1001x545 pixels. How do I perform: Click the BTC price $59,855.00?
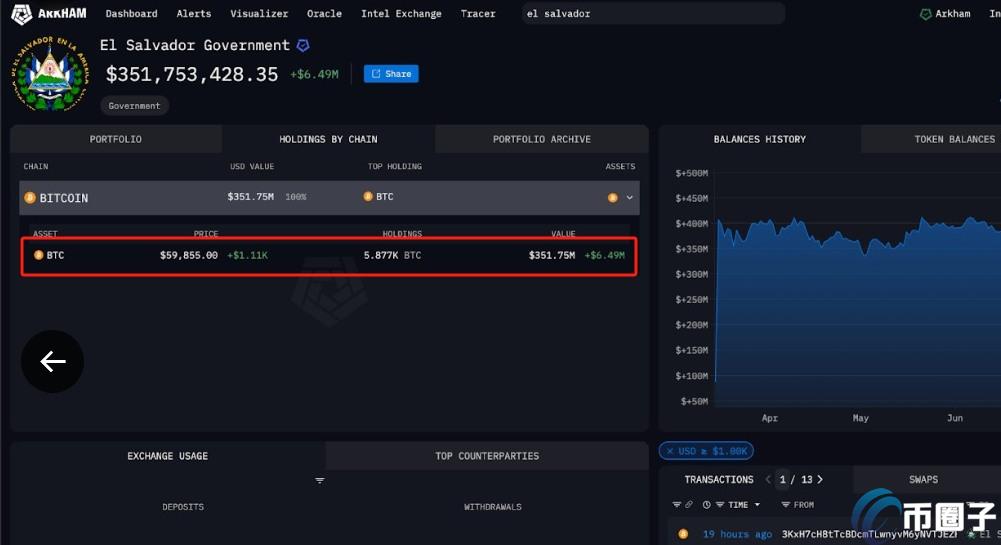188,255
